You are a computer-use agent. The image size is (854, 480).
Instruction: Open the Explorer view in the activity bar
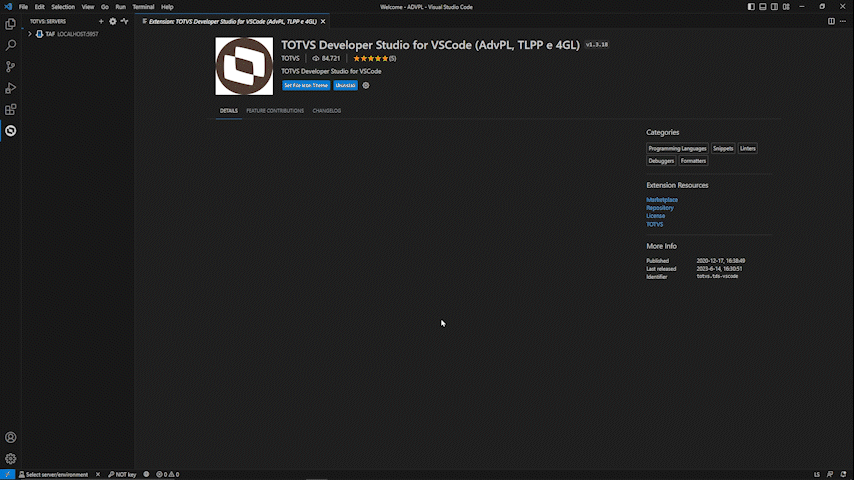coord(10,24)
